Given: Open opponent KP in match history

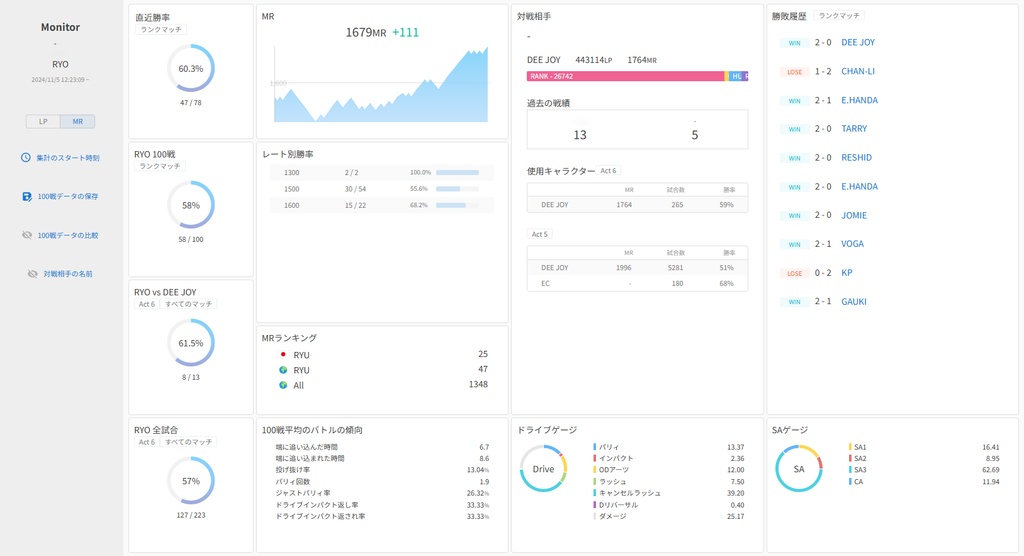Looking at the screenshot, I should click(x=846, y=272).
